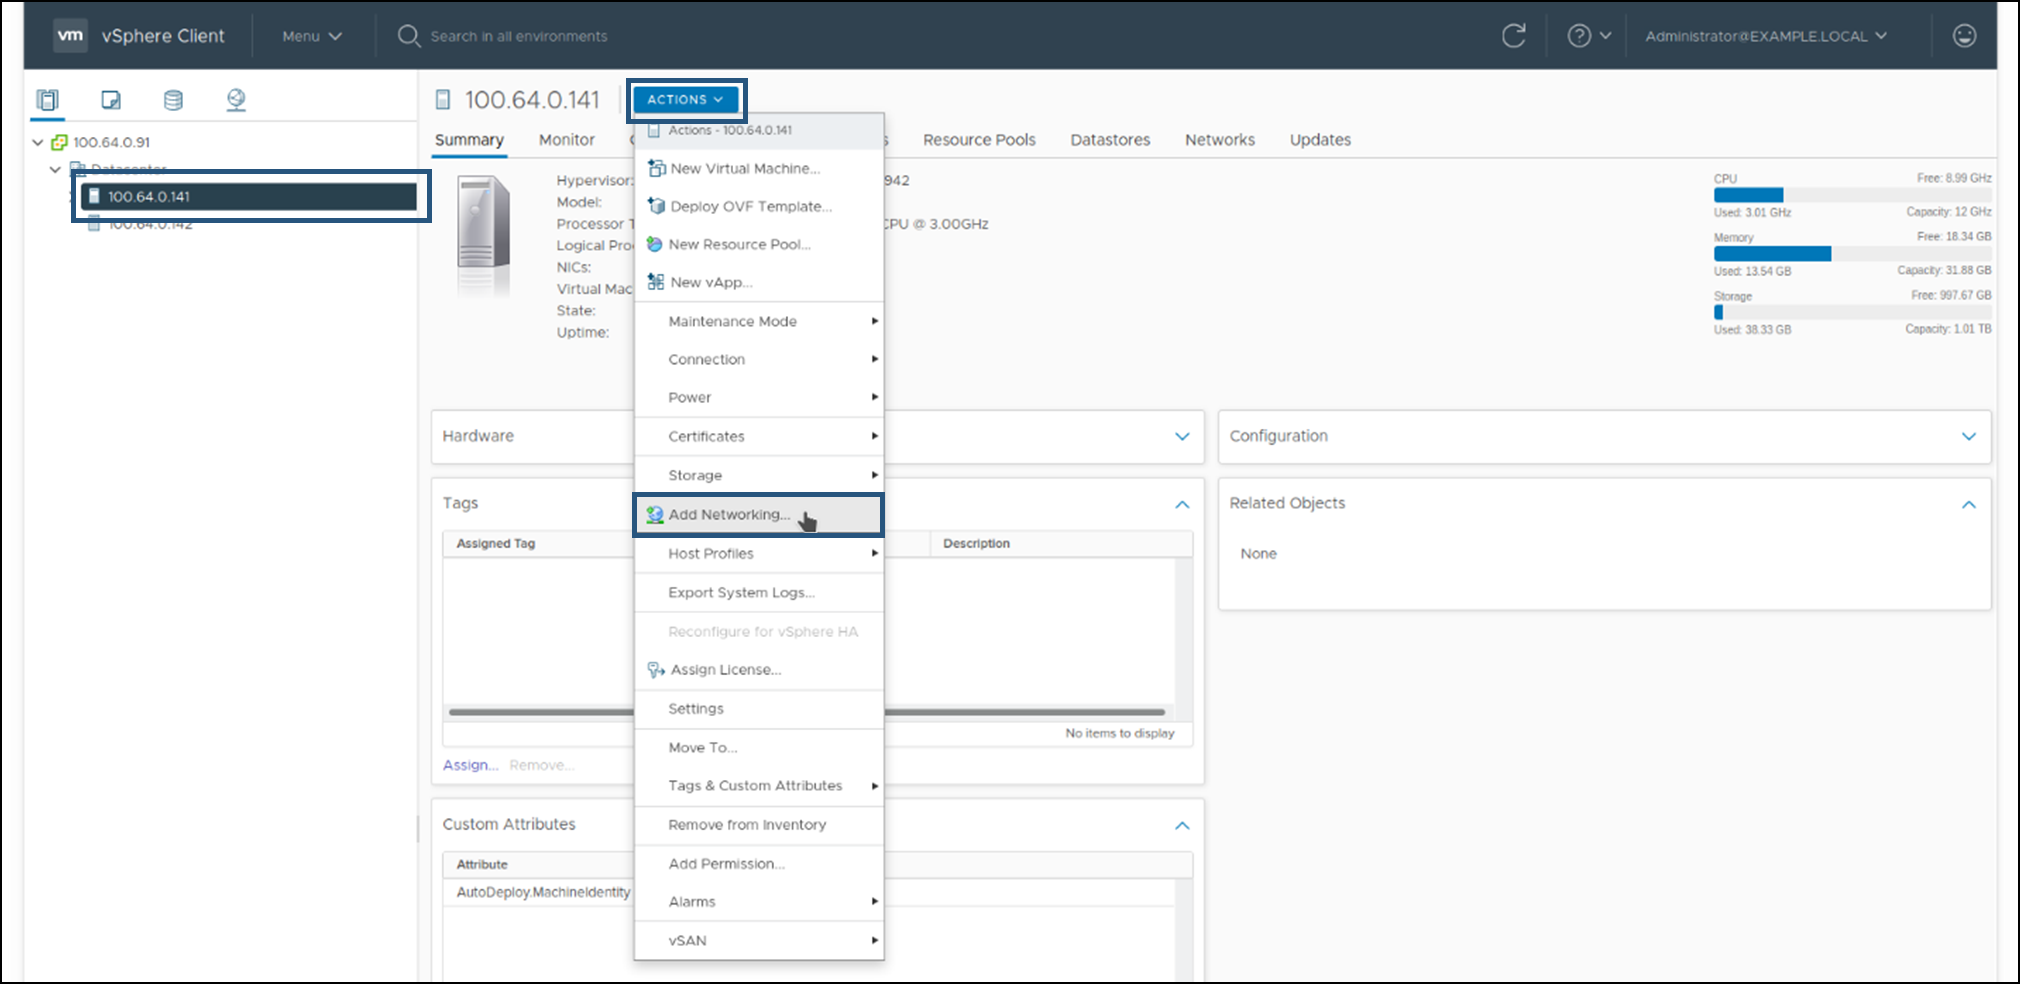Click Deploy OVF Template icon
This screenshot has height=984, width=2020.
pyautogui.click(x=656, y=206)
